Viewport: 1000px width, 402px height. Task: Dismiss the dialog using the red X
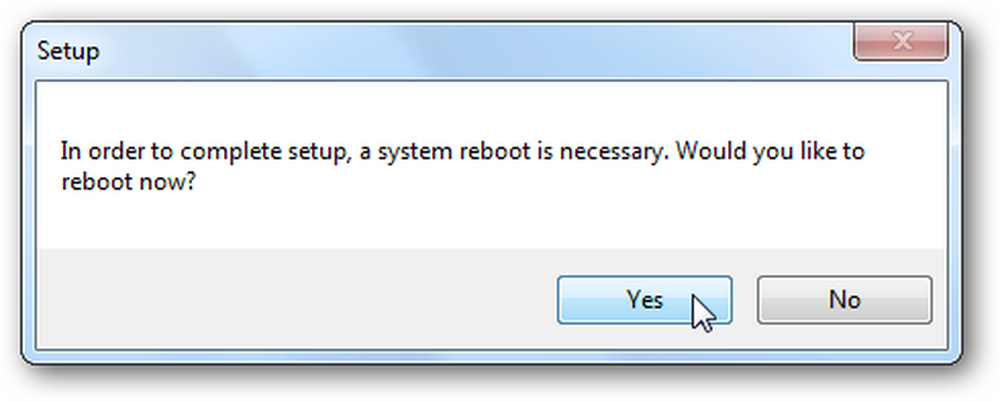[901, 43]
